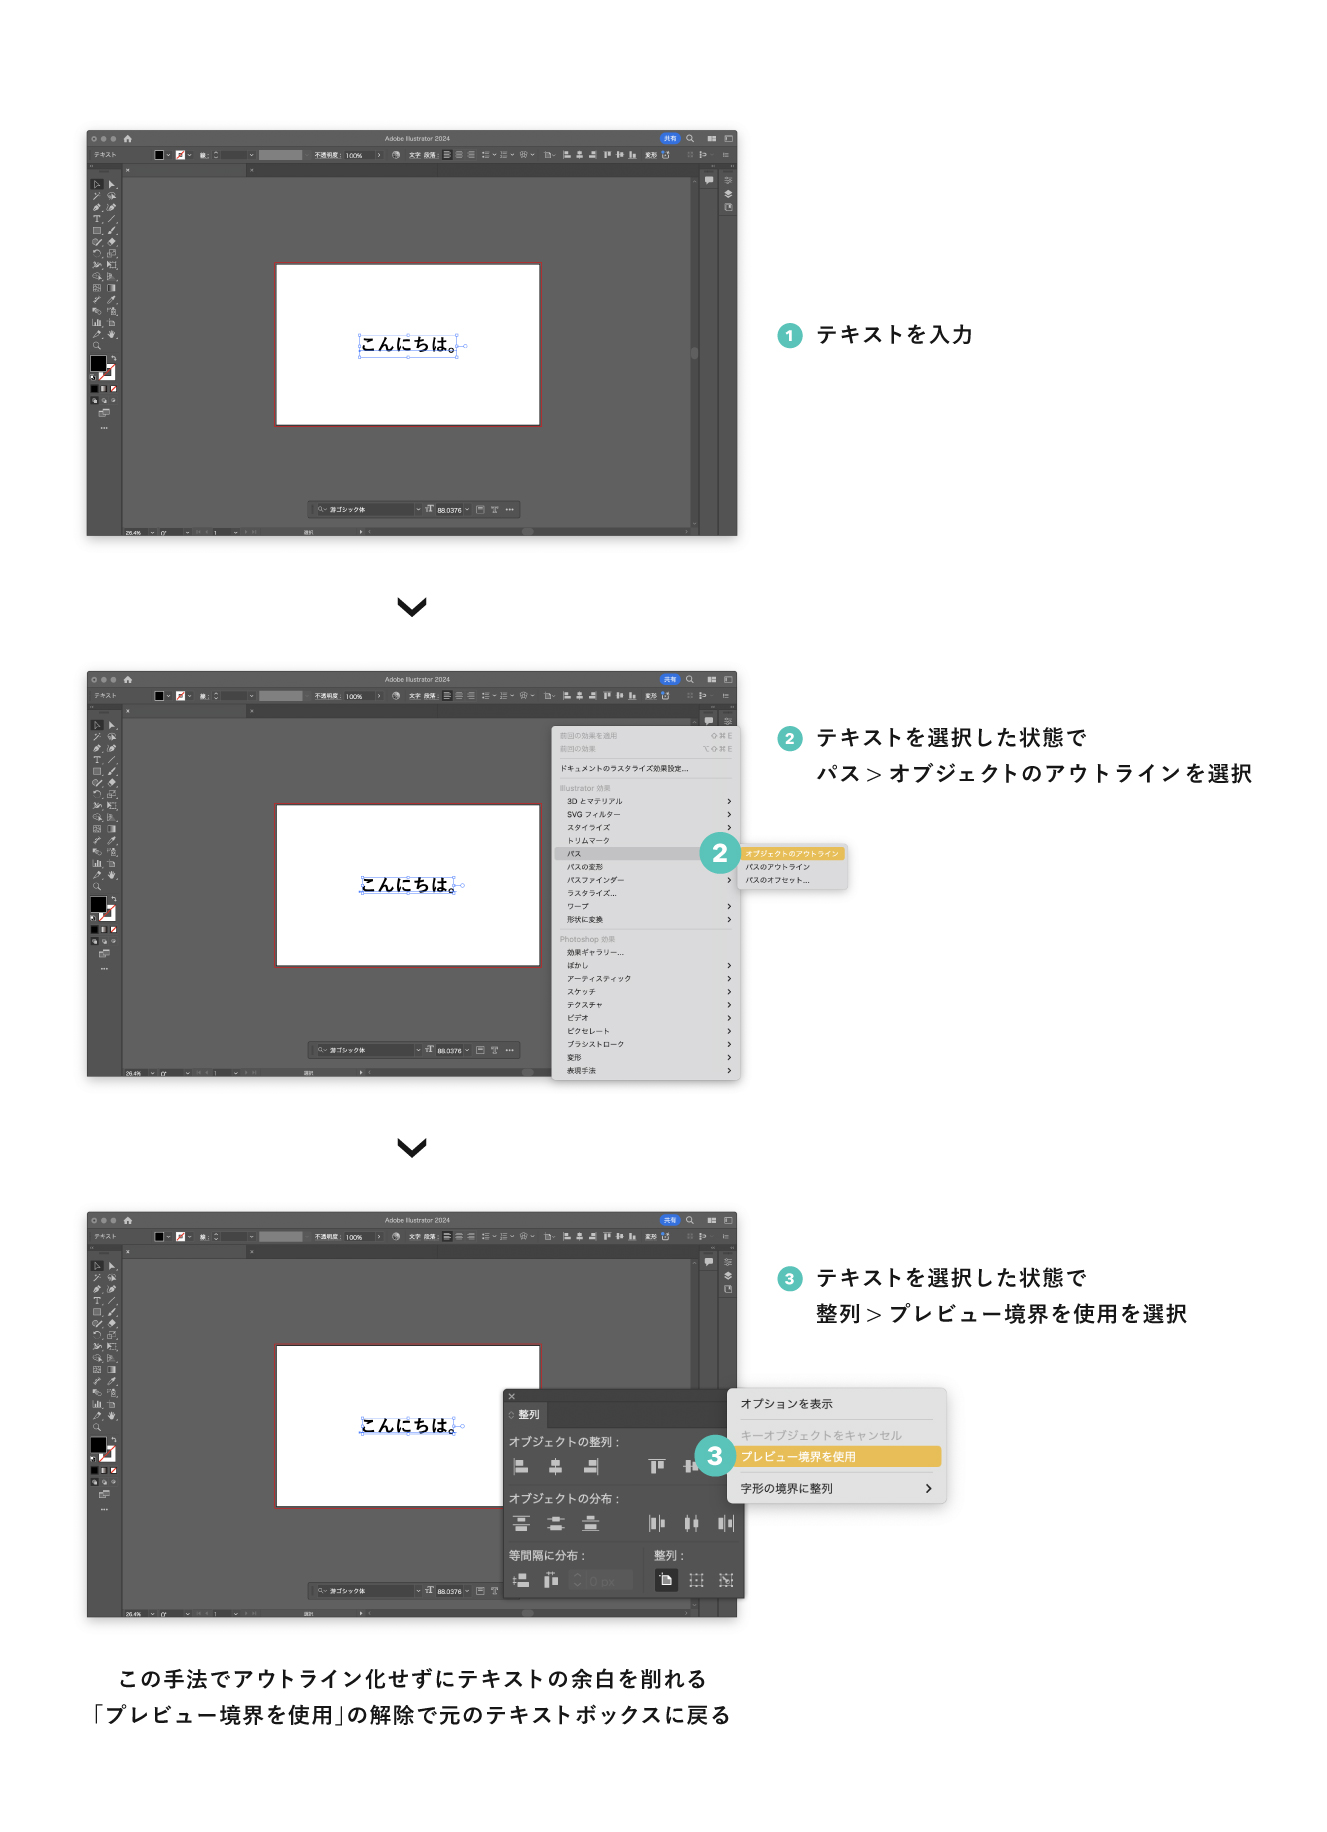
Task: Click the stroke swatch in step 1 toolbox
Action: [x=109, y=373]
